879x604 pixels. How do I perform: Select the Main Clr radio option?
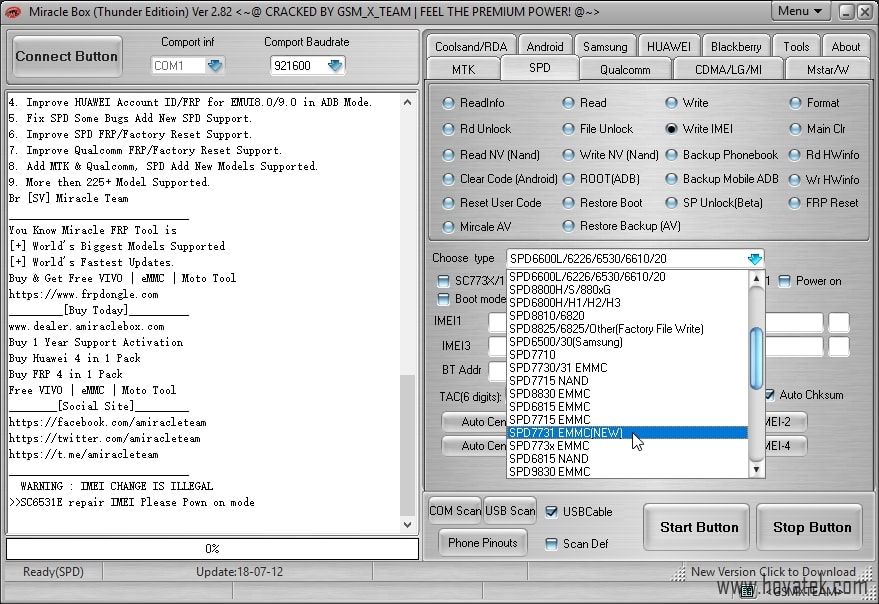tap(817, 128)
